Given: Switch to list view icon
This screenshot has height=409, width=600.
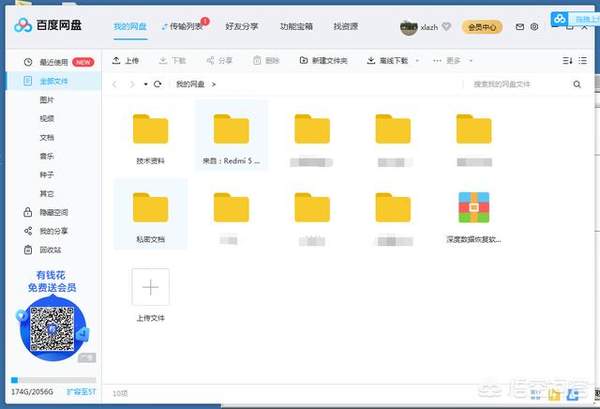Looking at the screenshot, I should pos(583,60).
